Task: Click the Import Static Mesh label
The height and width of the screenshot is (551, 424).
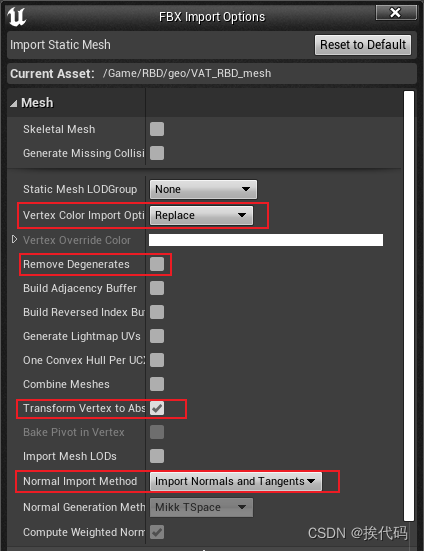Action: pyautogui.click(x=60, y=45)
